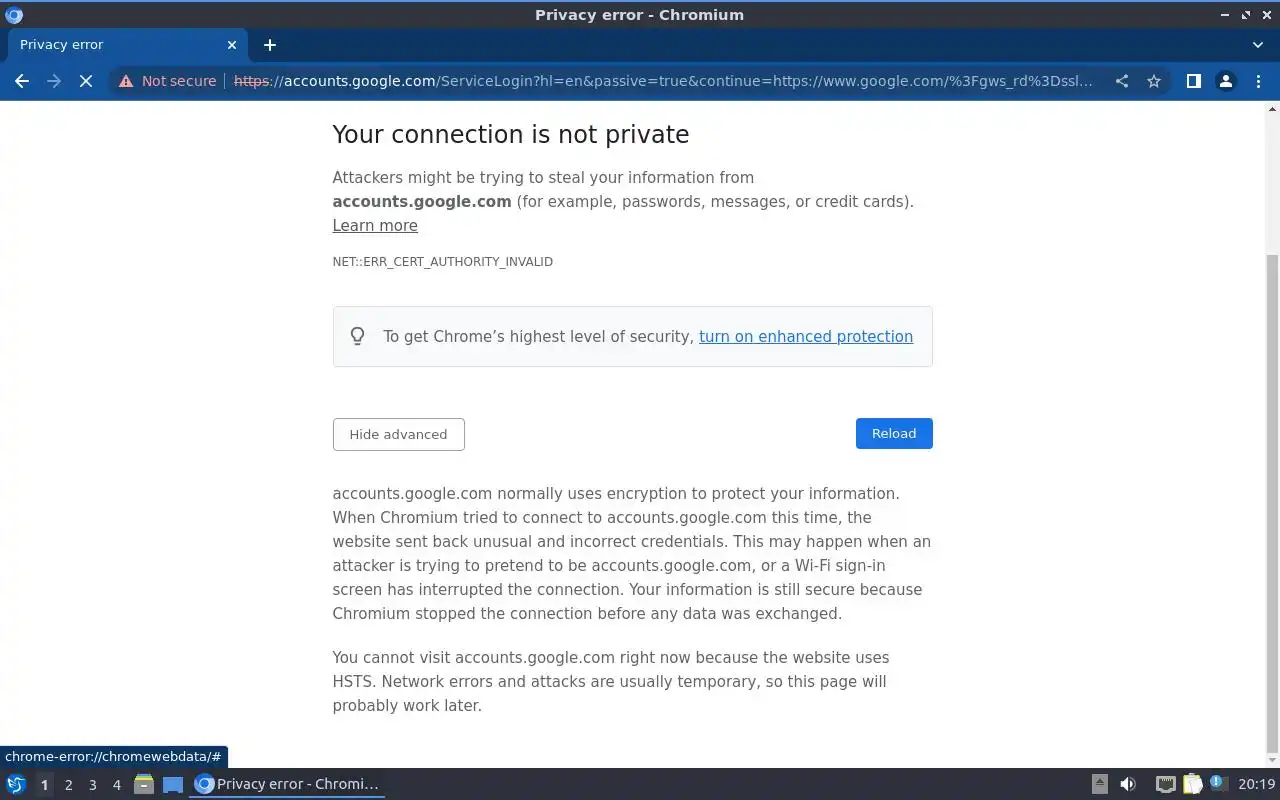The image size is (1280, 800).
Task: Close the 'Privacy error' tab
Action: coord(232,45)
